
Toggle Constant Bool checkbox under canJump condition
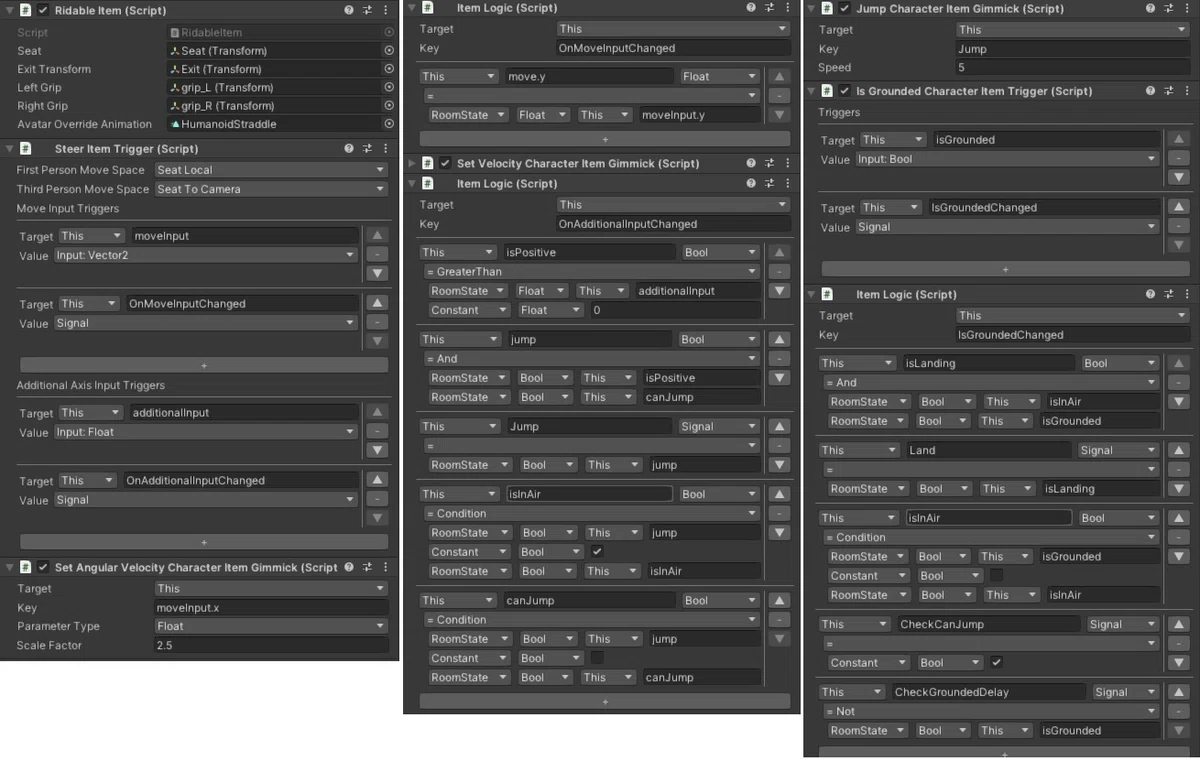597,658
